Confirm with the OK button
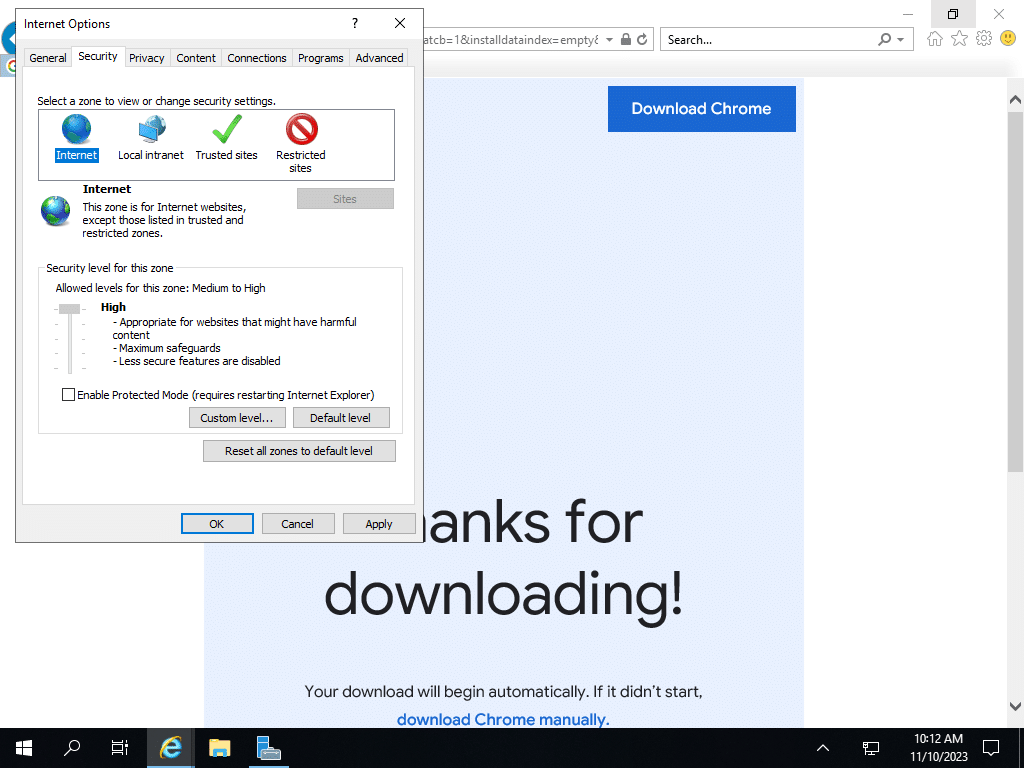Screen dimensions: 1024x768 tap(217, 524)
